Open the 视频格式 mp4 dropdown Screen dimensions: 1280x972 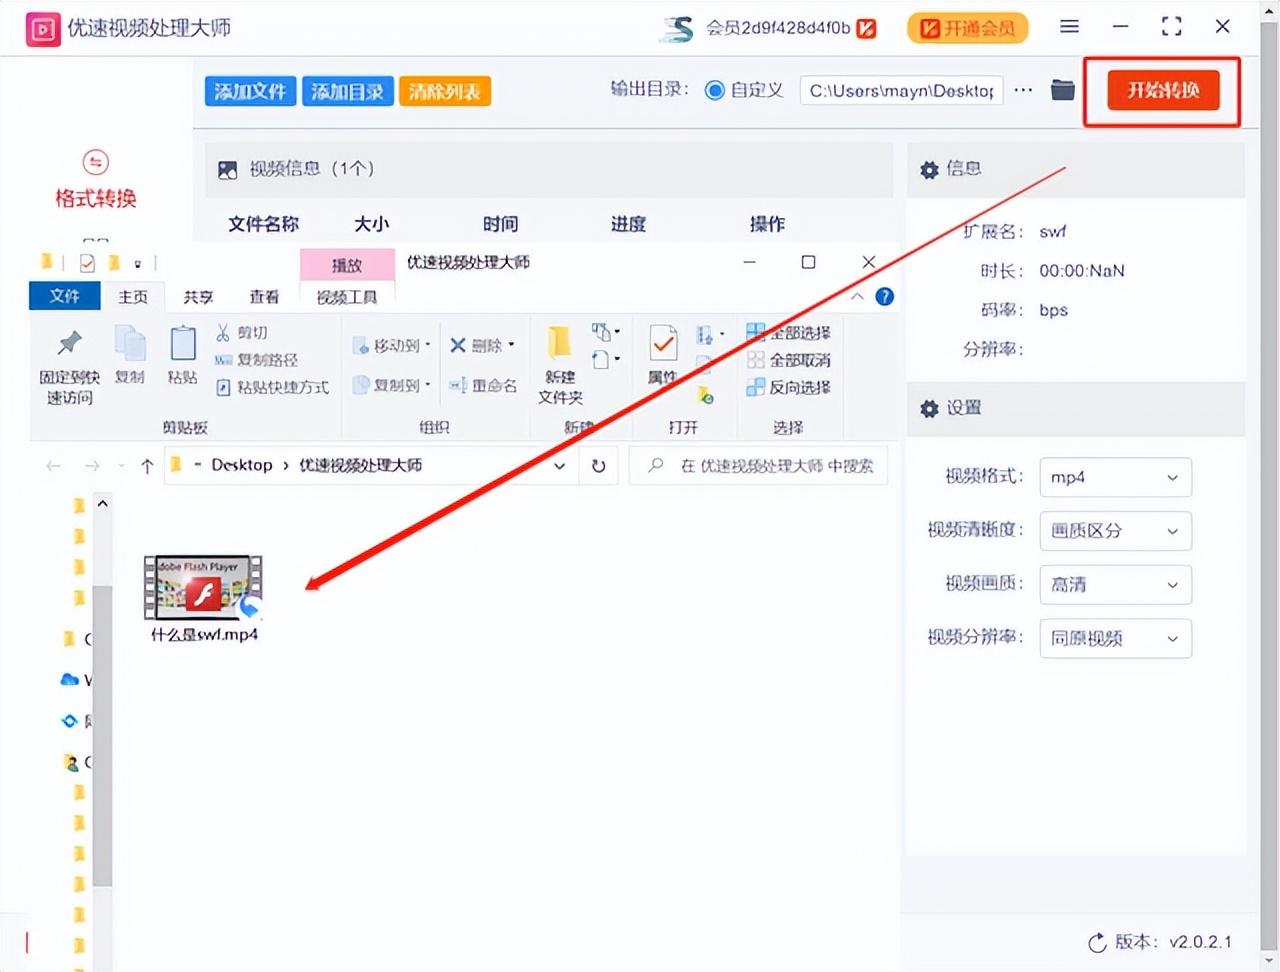point(1115,478)
